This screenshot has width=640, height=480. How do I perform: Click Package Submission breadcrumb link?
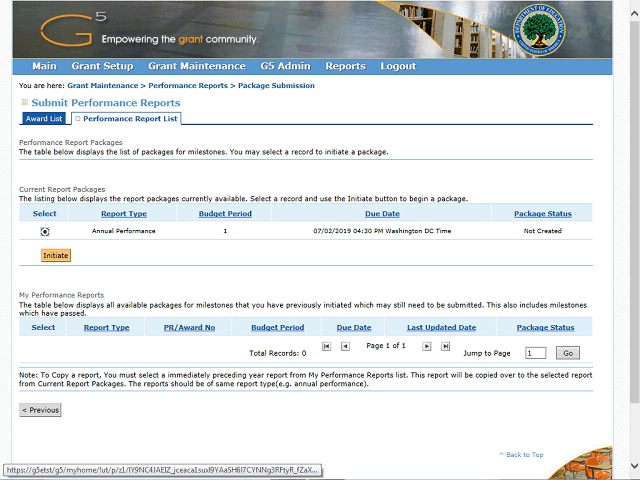coord(276,85)
